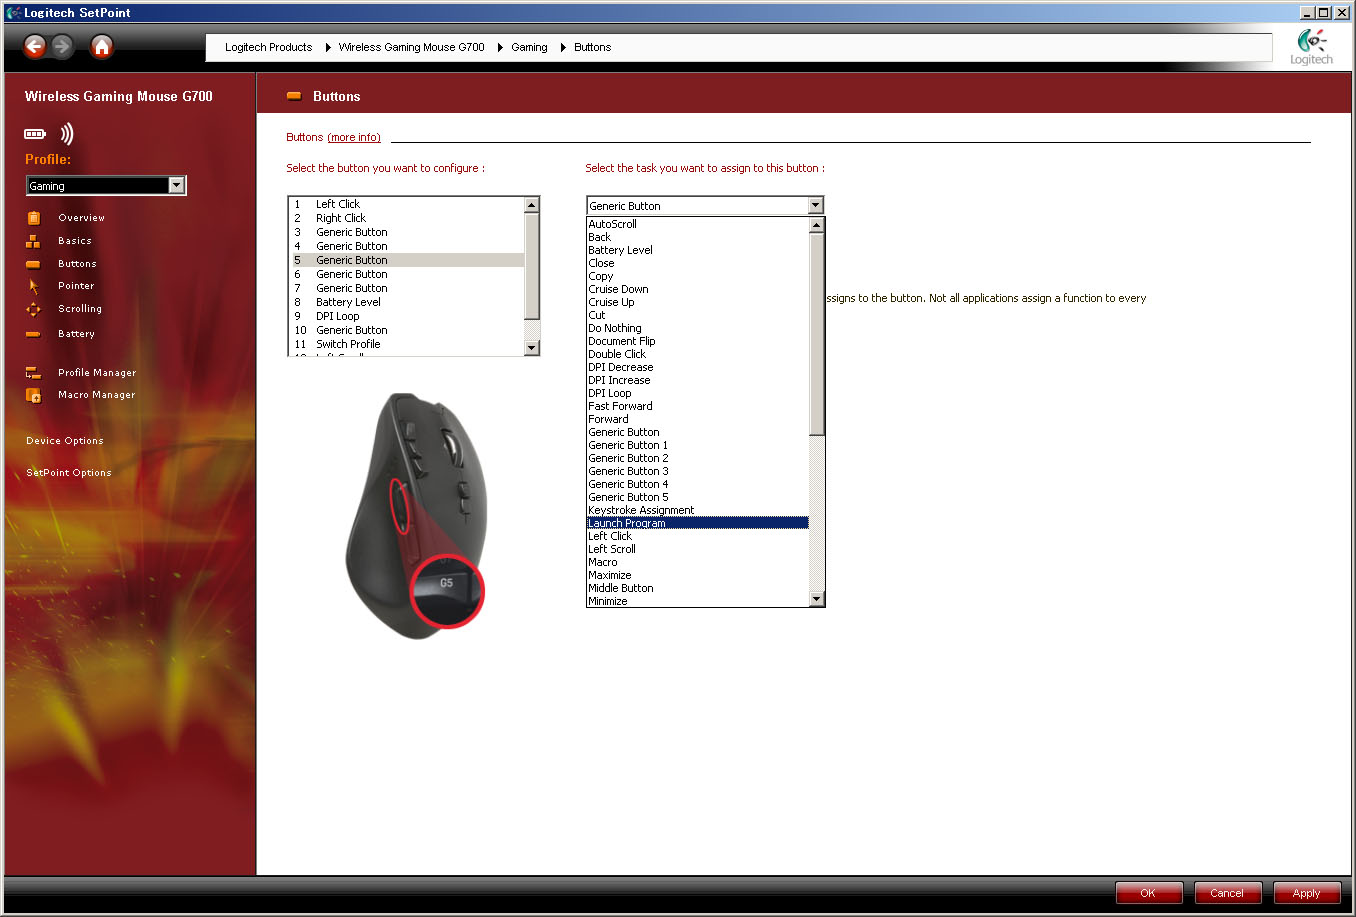
Task: Click the G5 button on mouse image
Action: tap(447, 589)
